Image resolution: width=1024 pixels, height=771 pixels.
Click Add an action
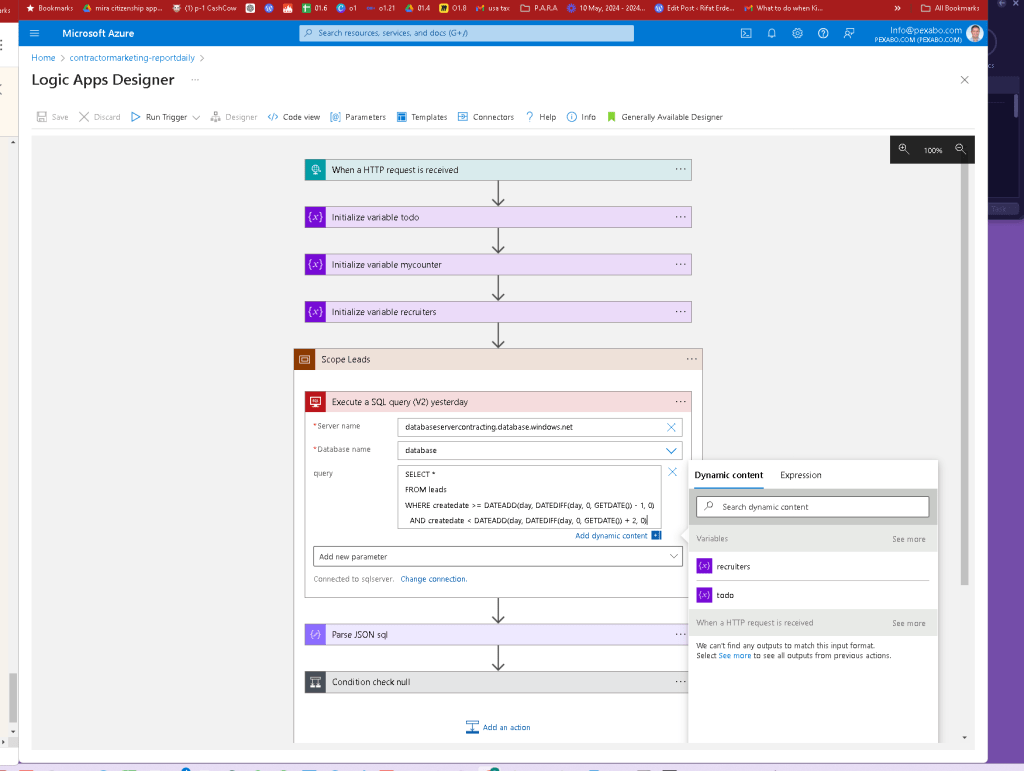click(x=498, y=727)
